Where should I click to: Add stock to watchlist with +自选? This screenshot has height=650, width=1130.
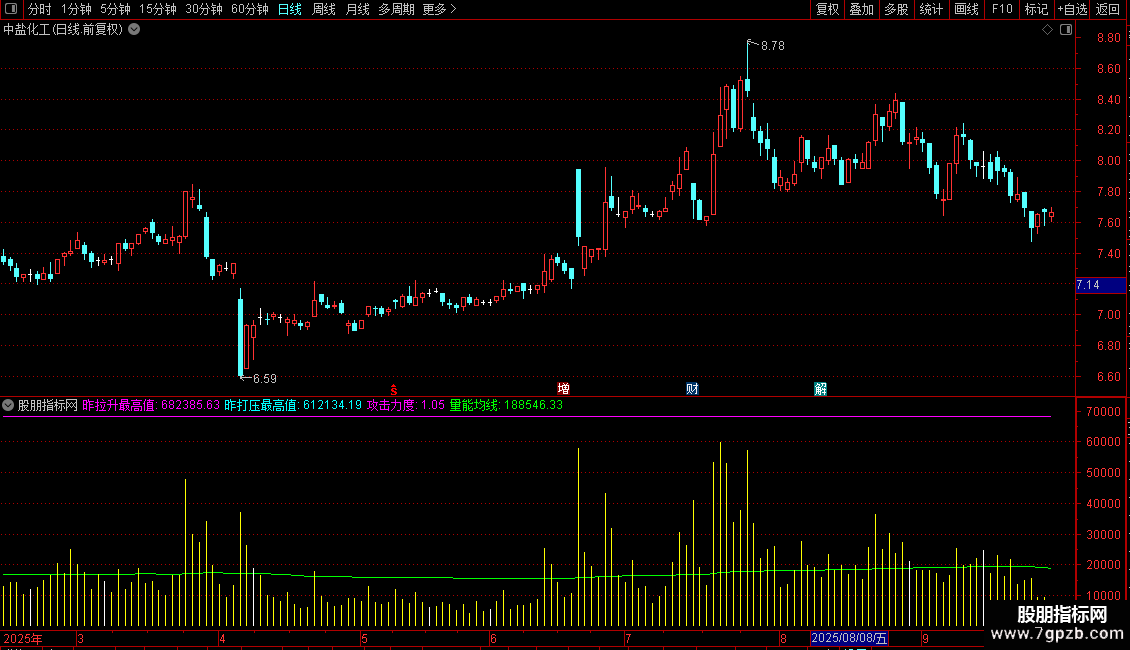click(x=1072, y=9)
